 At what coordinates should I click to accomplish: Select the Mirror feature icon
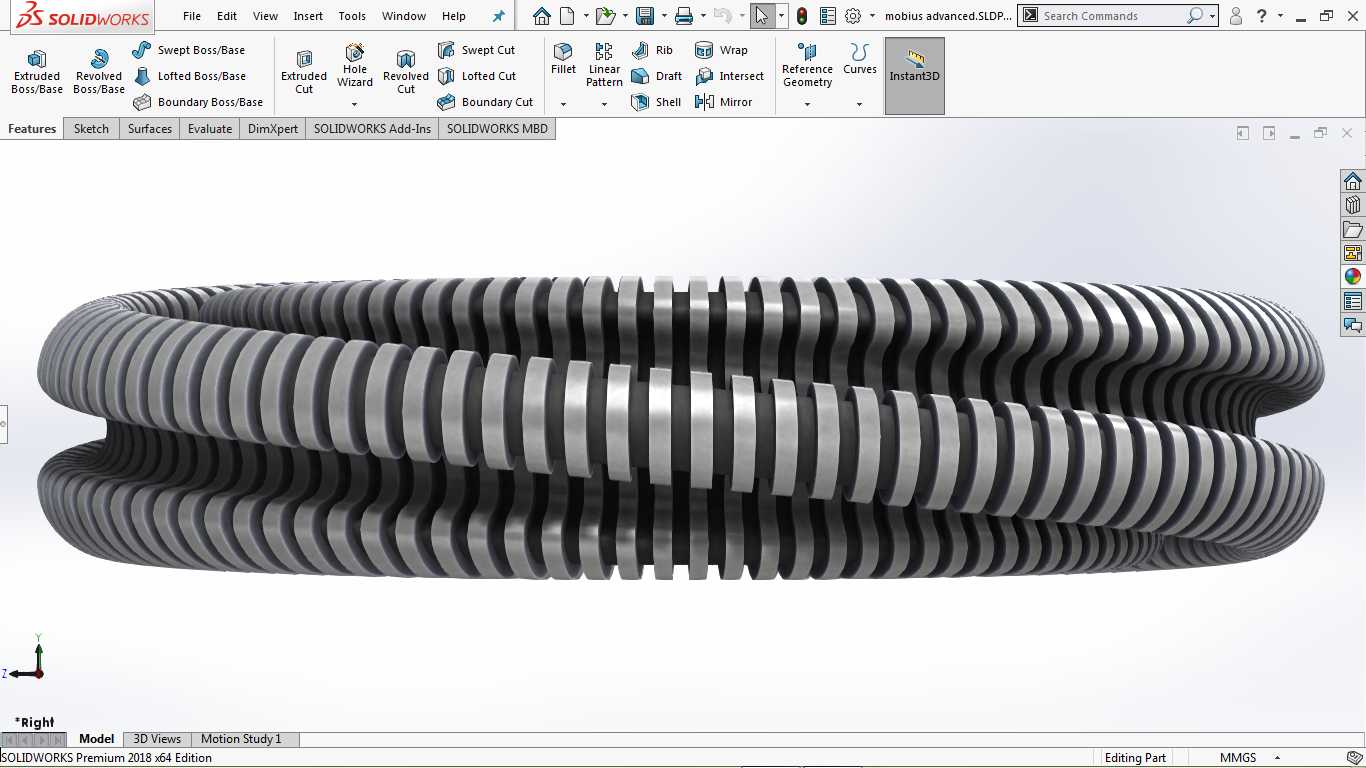point(723,102)
